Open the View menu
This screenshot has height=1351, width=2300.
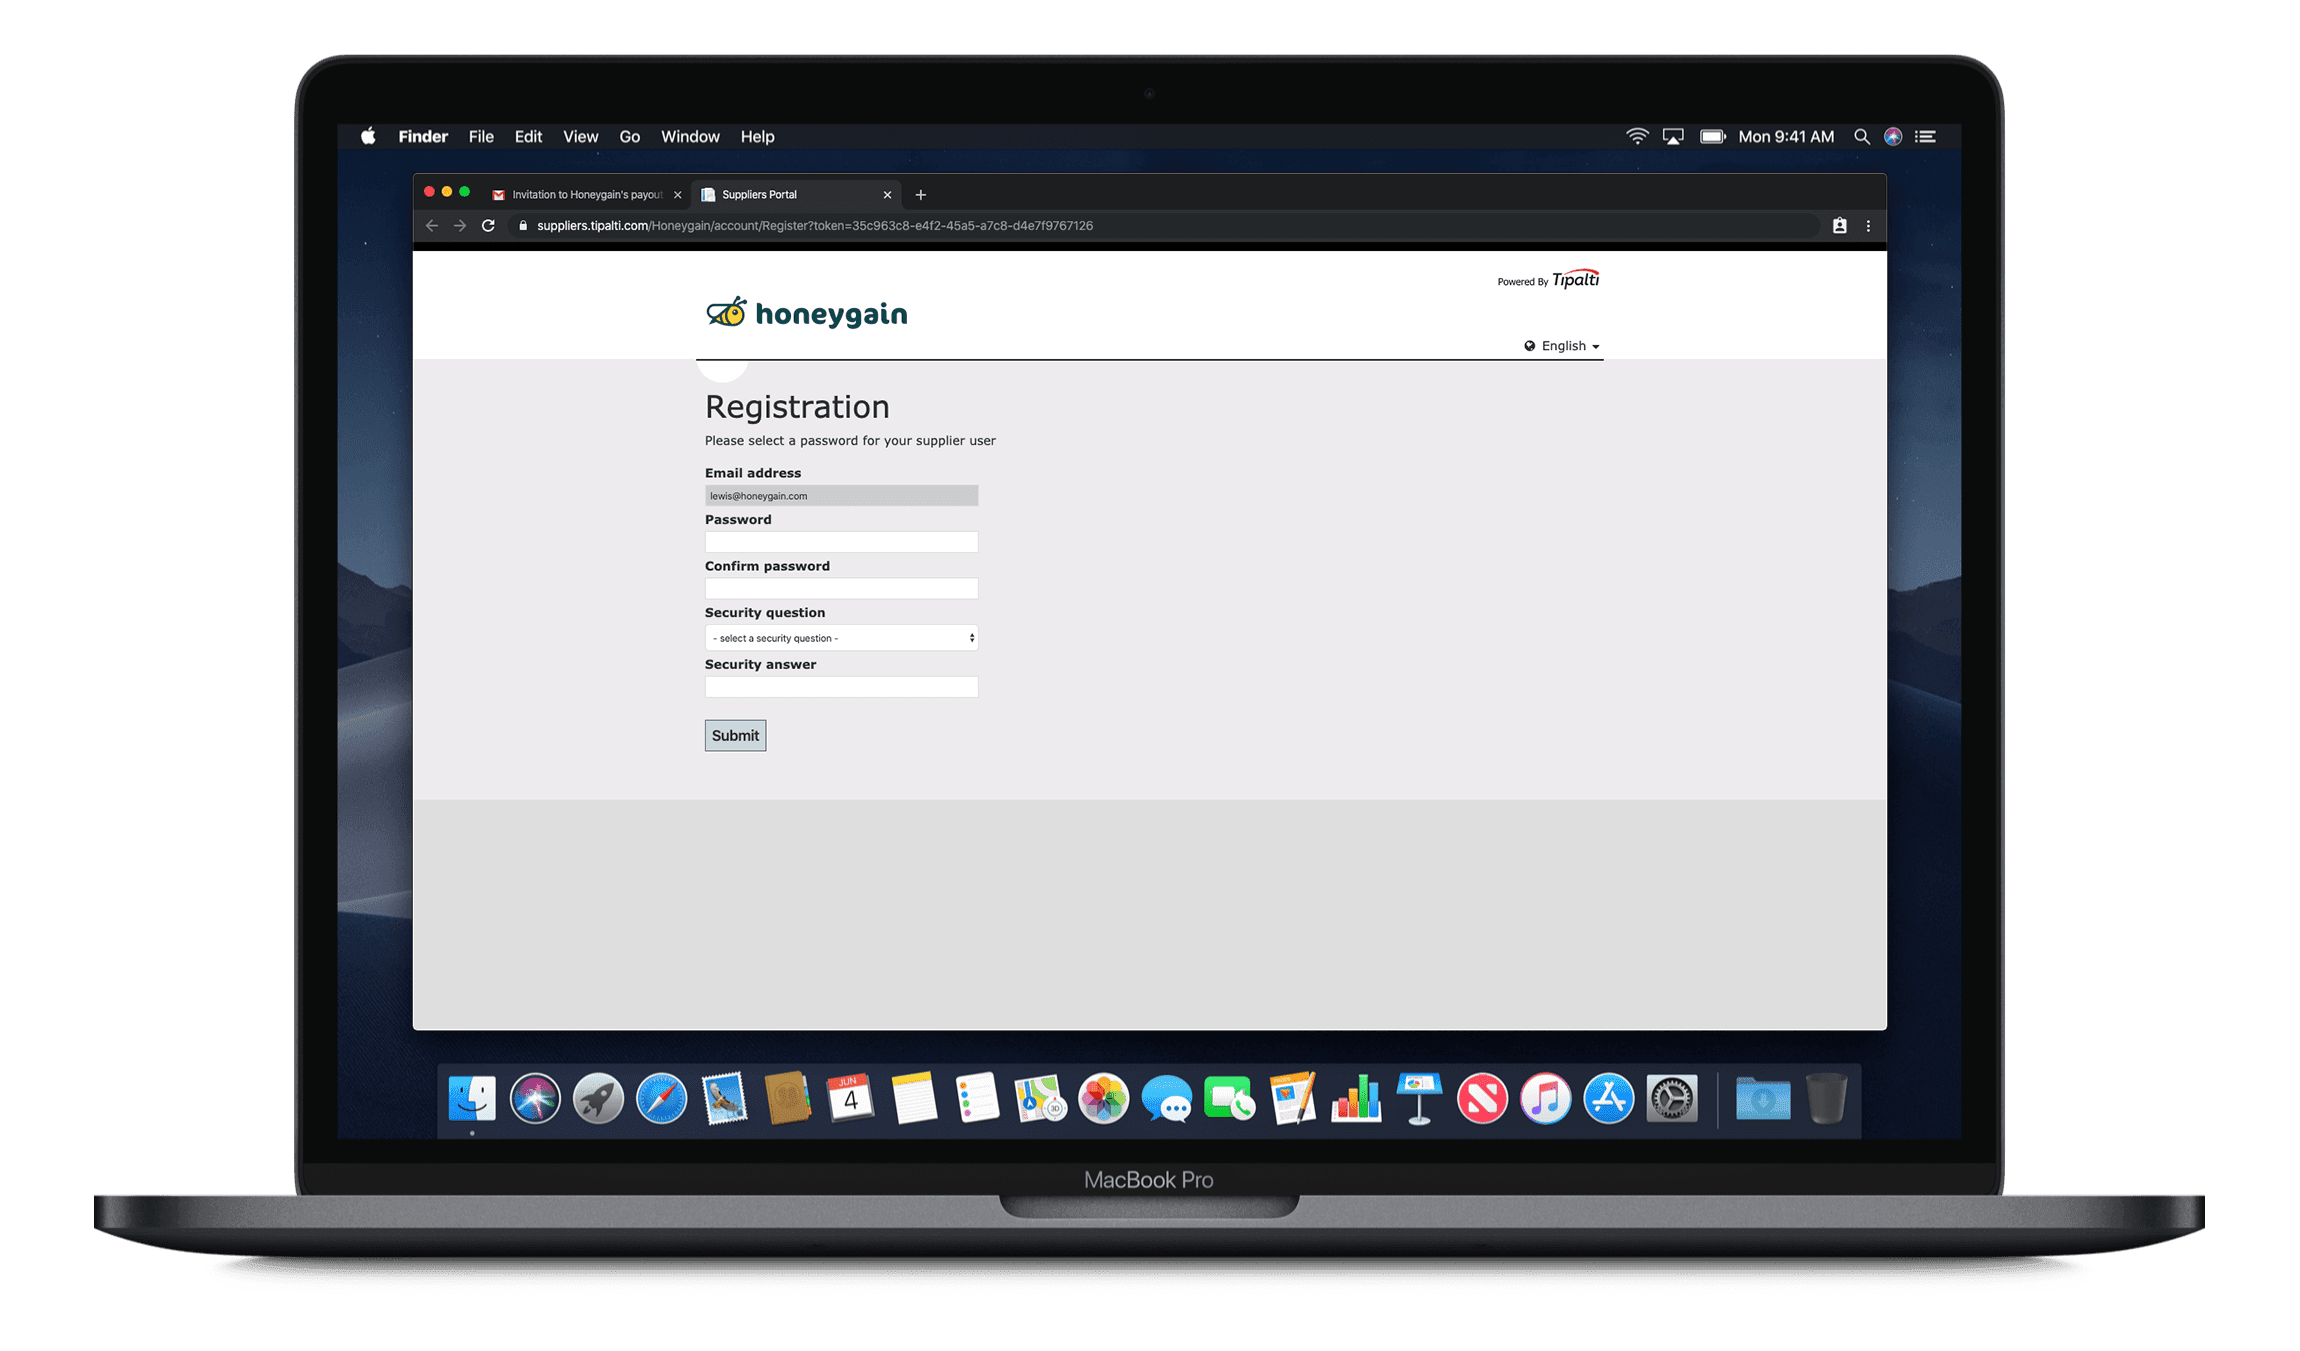point(580,136)
